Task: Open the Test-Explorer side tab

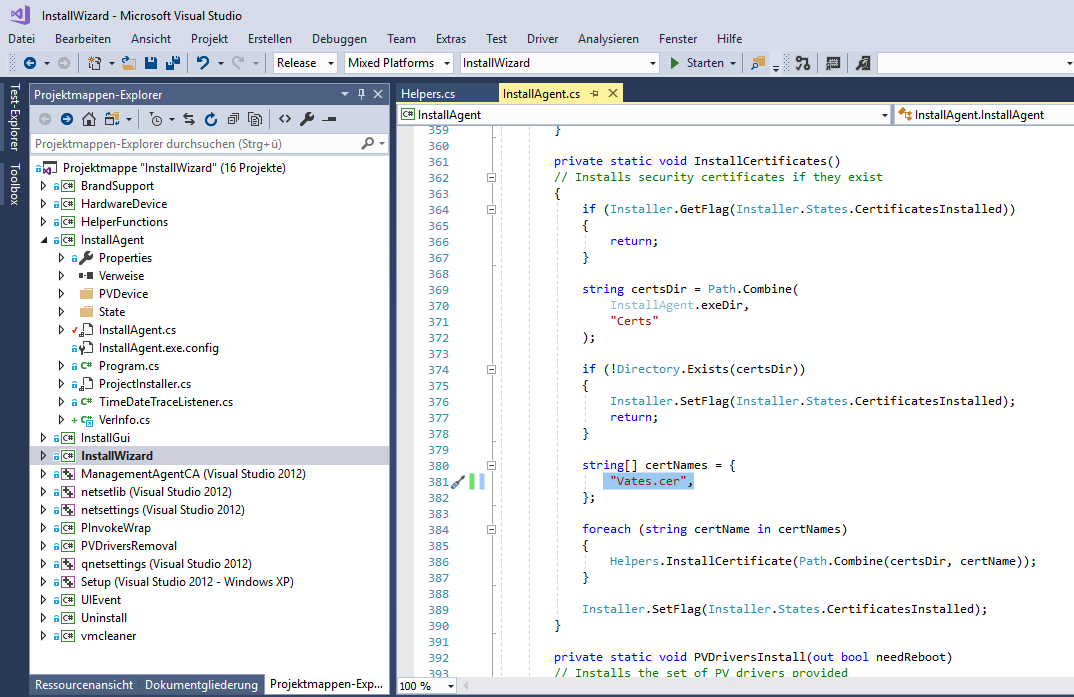Action: (x=14, y=117)
